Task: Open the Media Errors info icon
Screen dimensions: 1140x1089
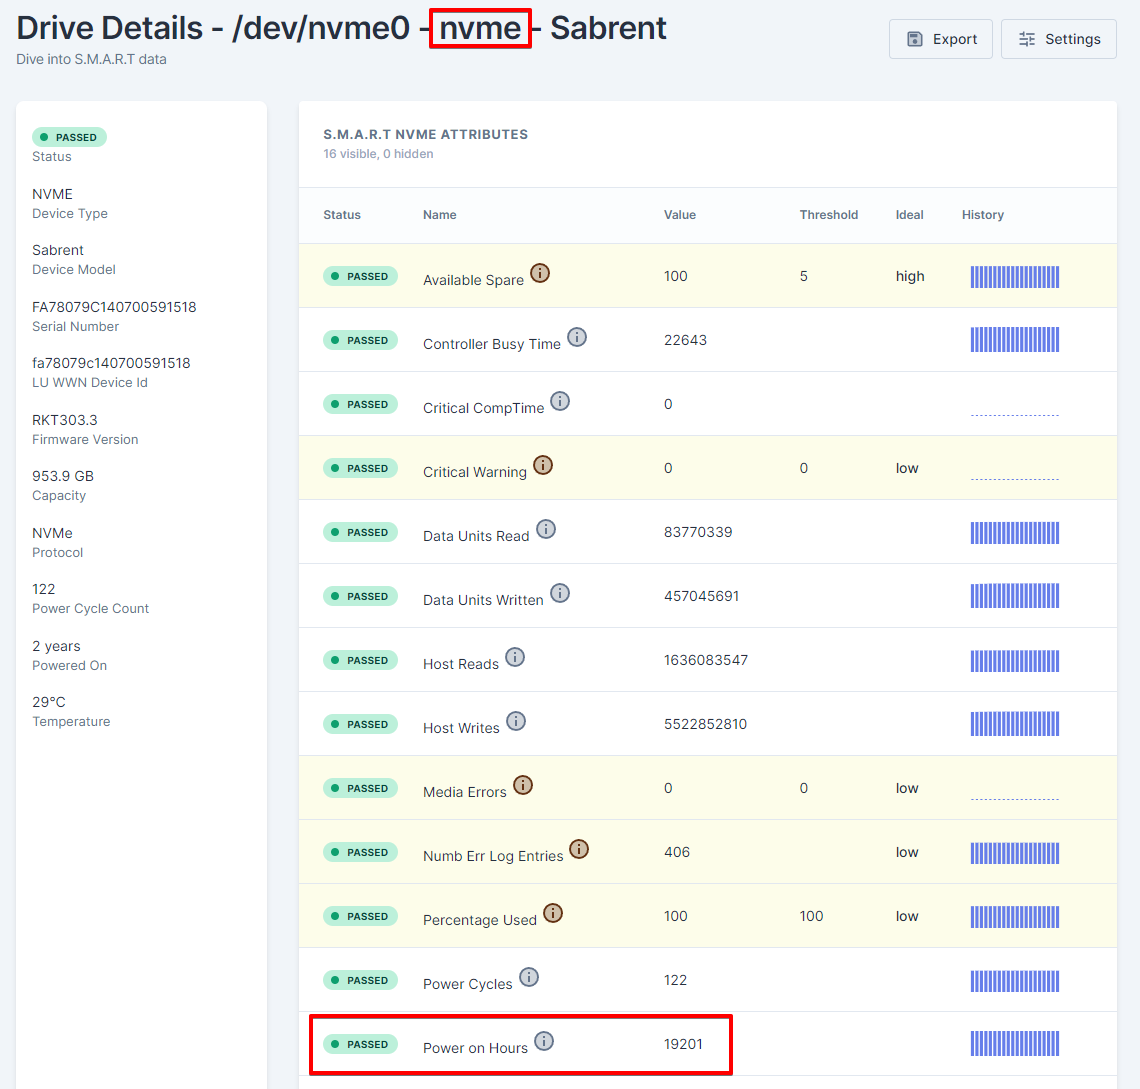Action: 522,785
